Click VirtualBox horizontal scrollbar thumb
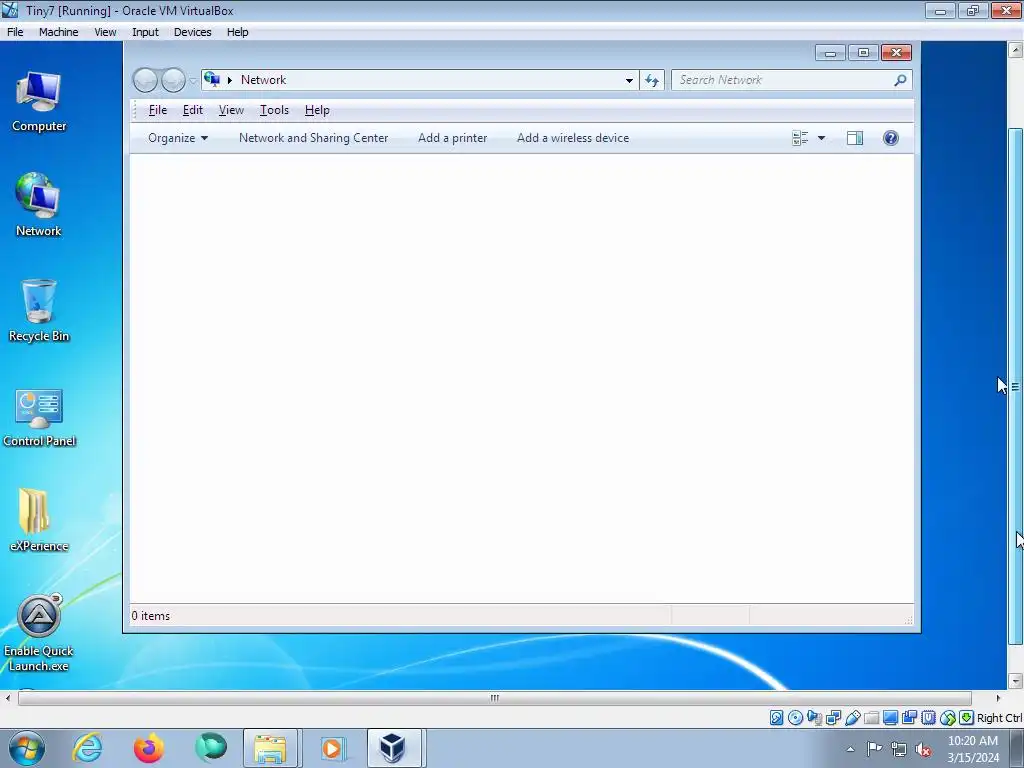 point(494,697)
